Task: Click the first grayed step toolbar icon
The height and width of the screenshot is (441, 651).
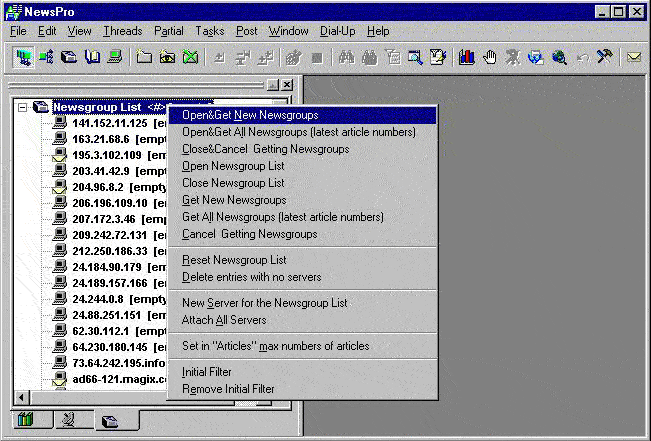Action: point(219,57)
